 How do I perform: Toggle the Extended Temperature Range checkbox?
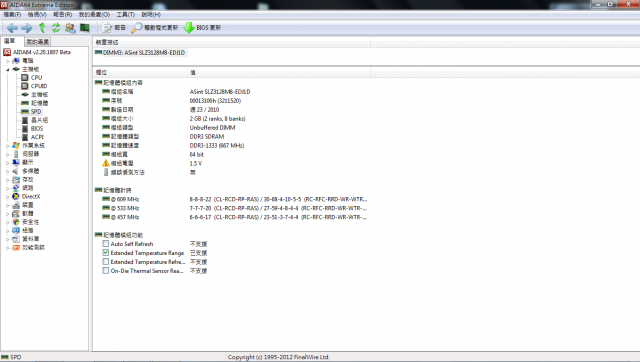[106, 253]
